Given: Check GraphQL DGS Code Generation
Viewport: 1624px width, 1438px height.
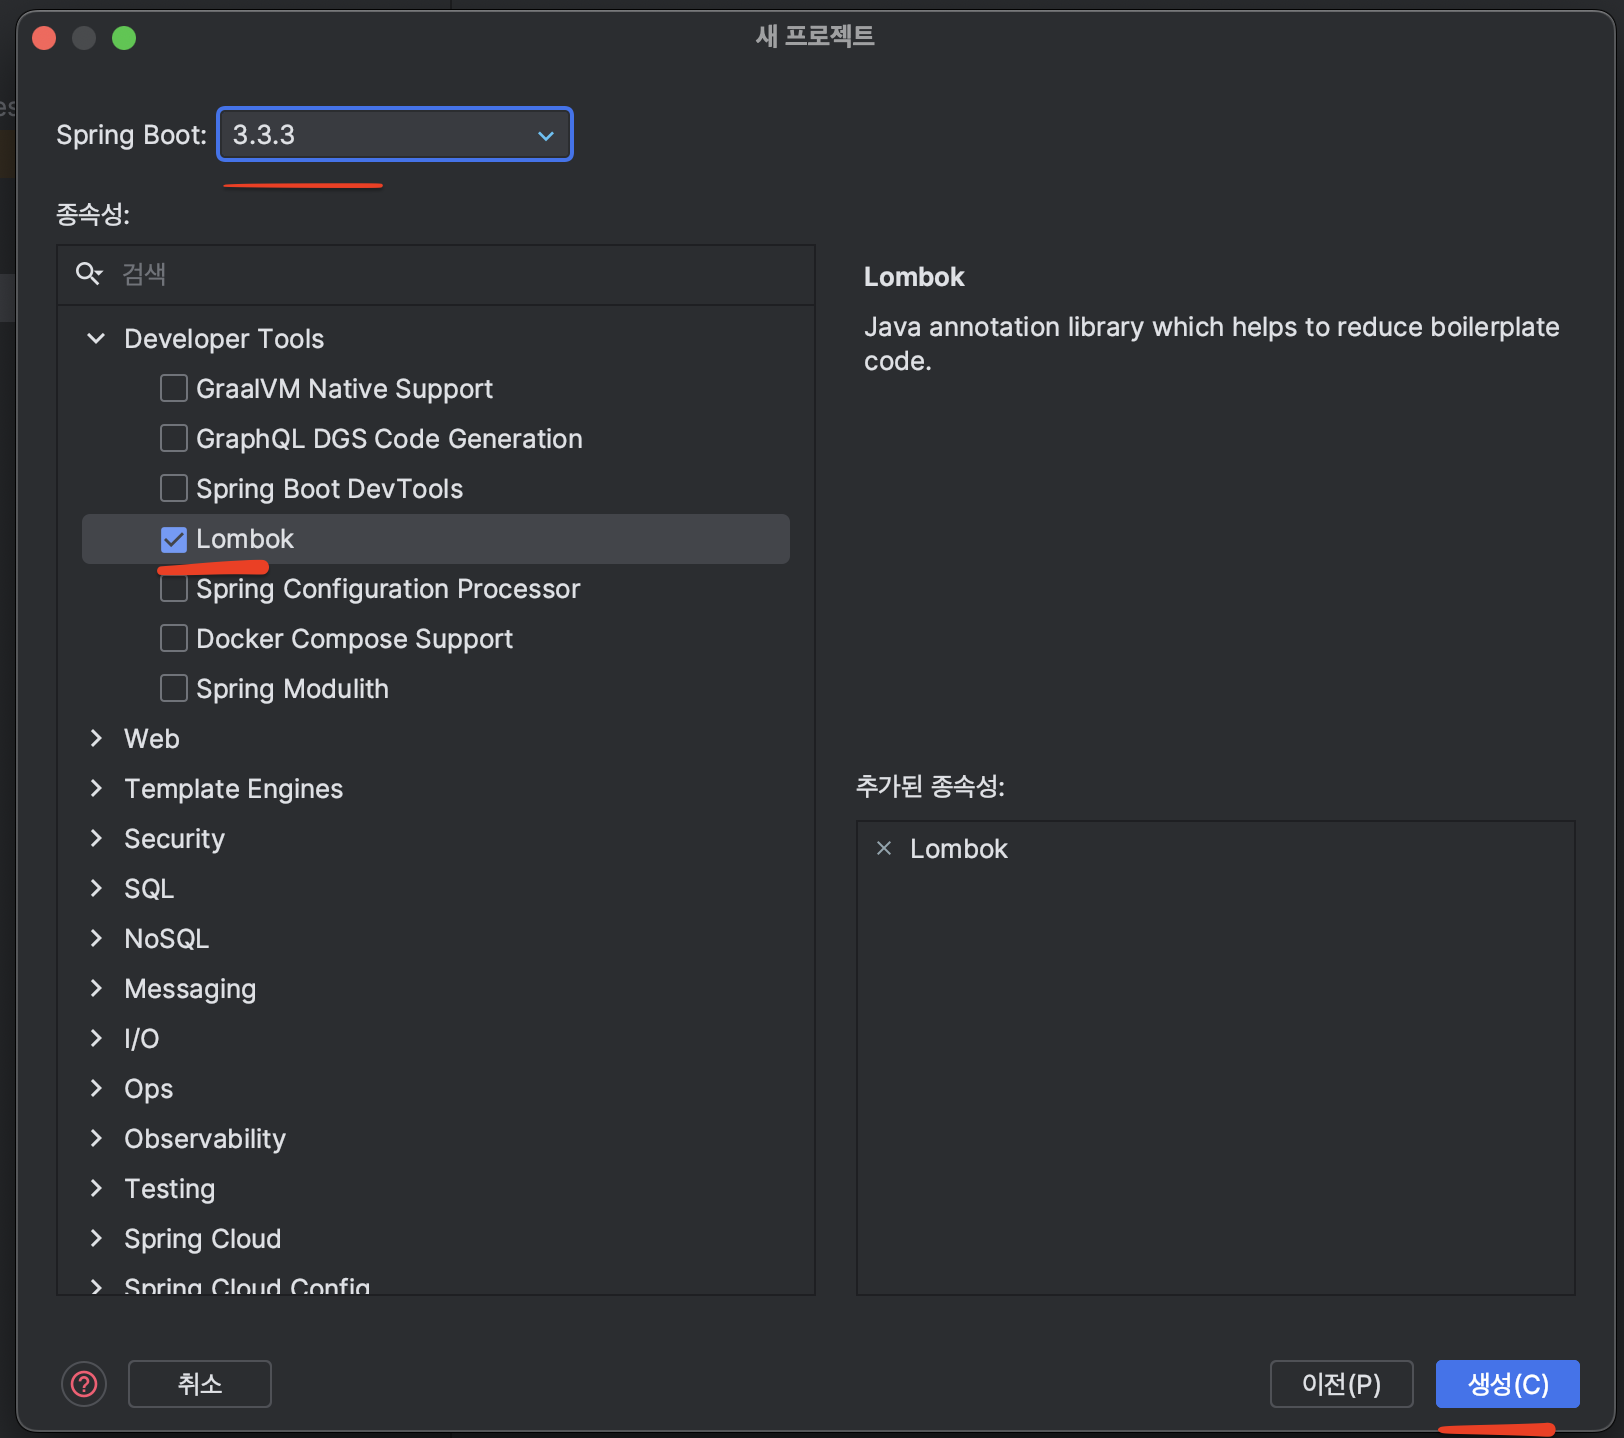Looking at the screenshot, I should (x=174, y=438).
